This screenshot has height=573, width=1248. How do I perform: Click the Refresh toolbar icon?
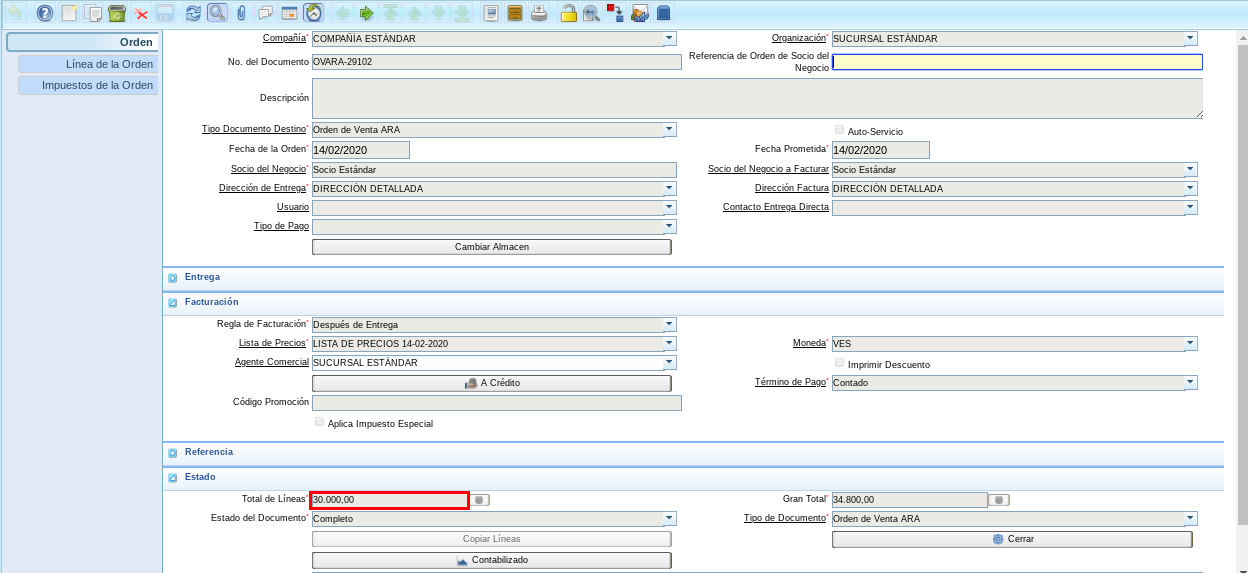click(x=193, y=13)
